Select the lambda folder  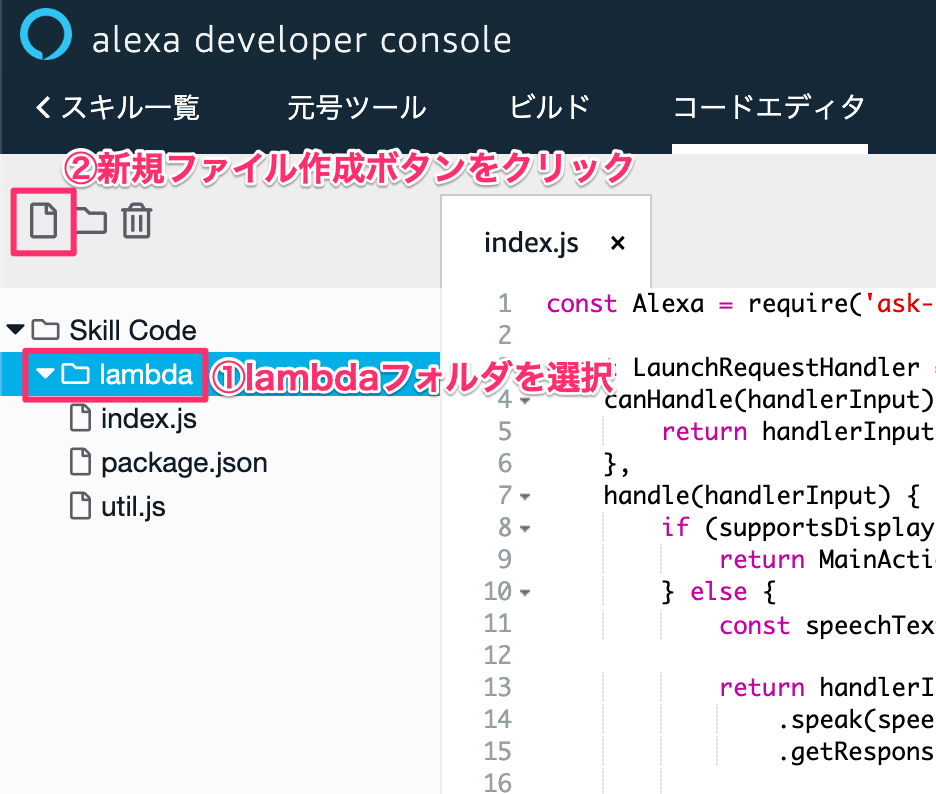coord(146,374)
